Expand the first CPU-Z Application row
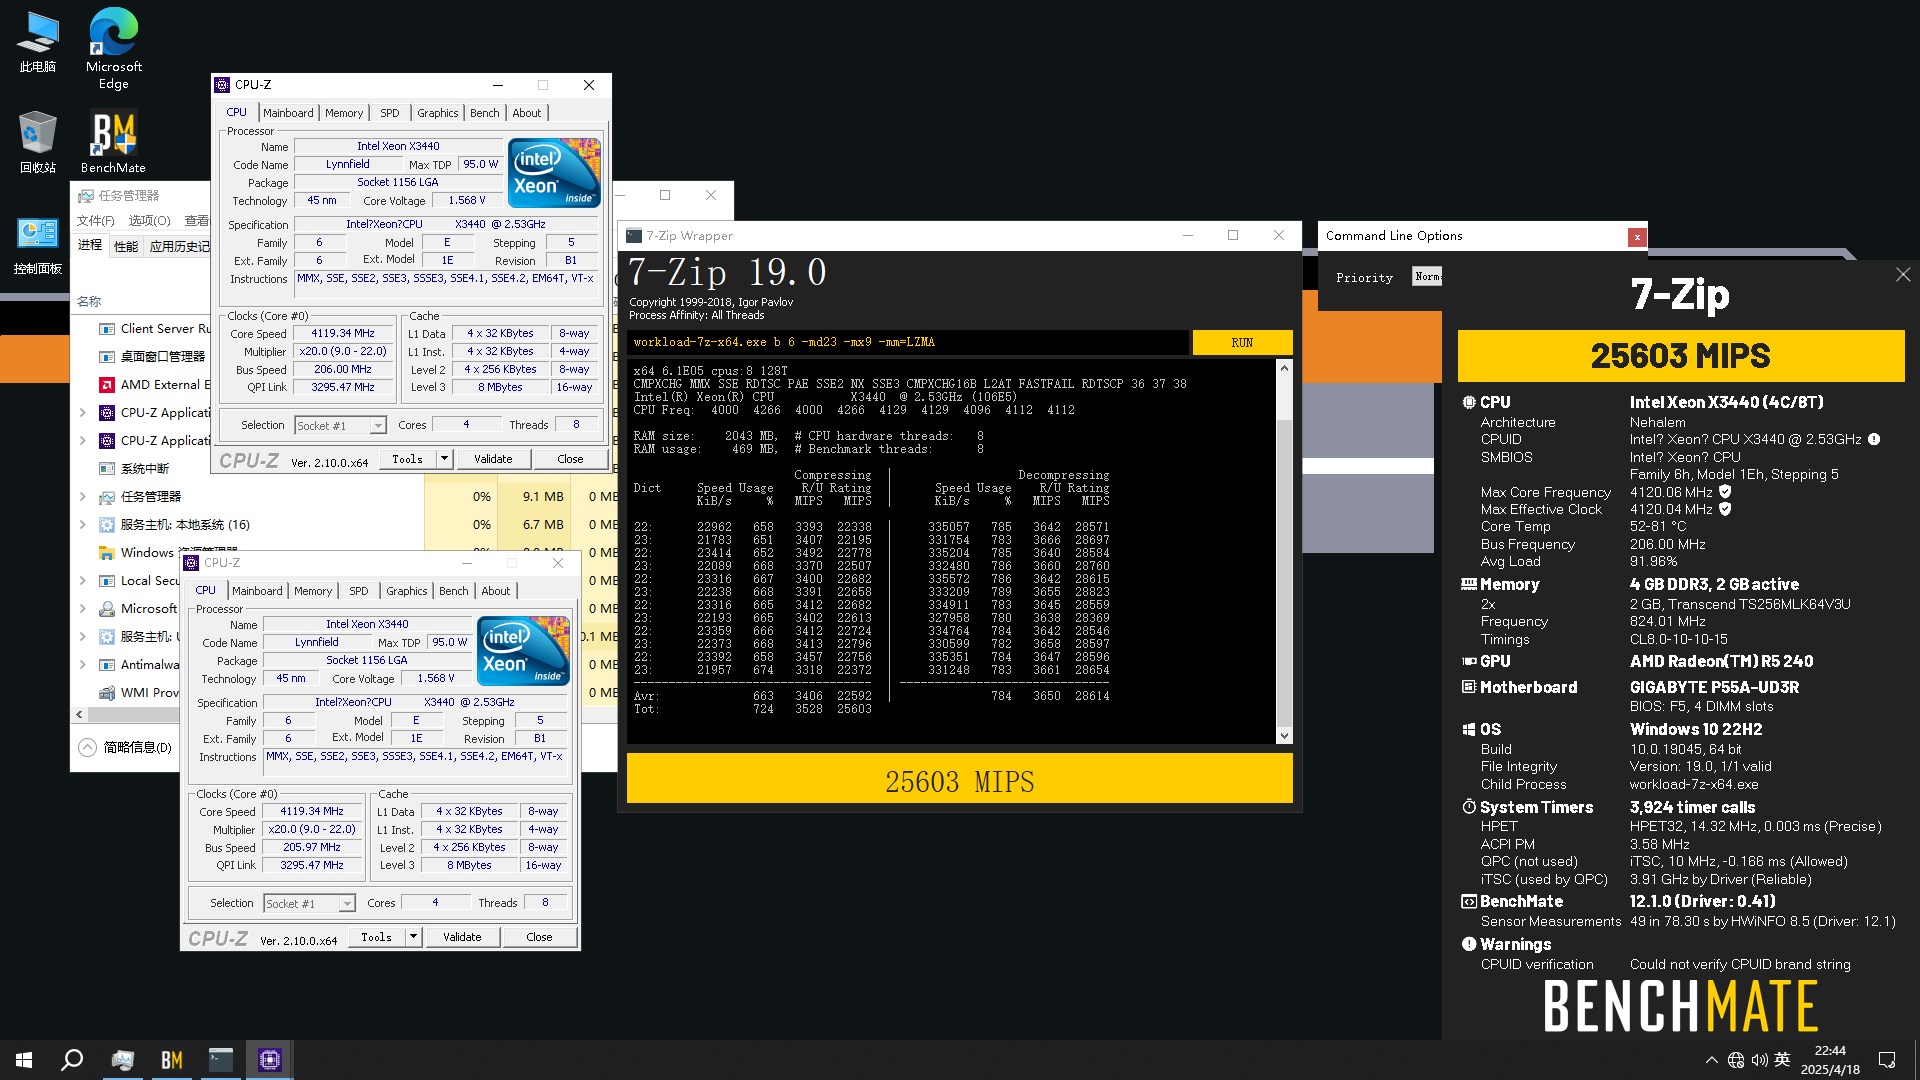This screenshot has height=1080, width=1920. pyautogui.click(x=83, y=413)
